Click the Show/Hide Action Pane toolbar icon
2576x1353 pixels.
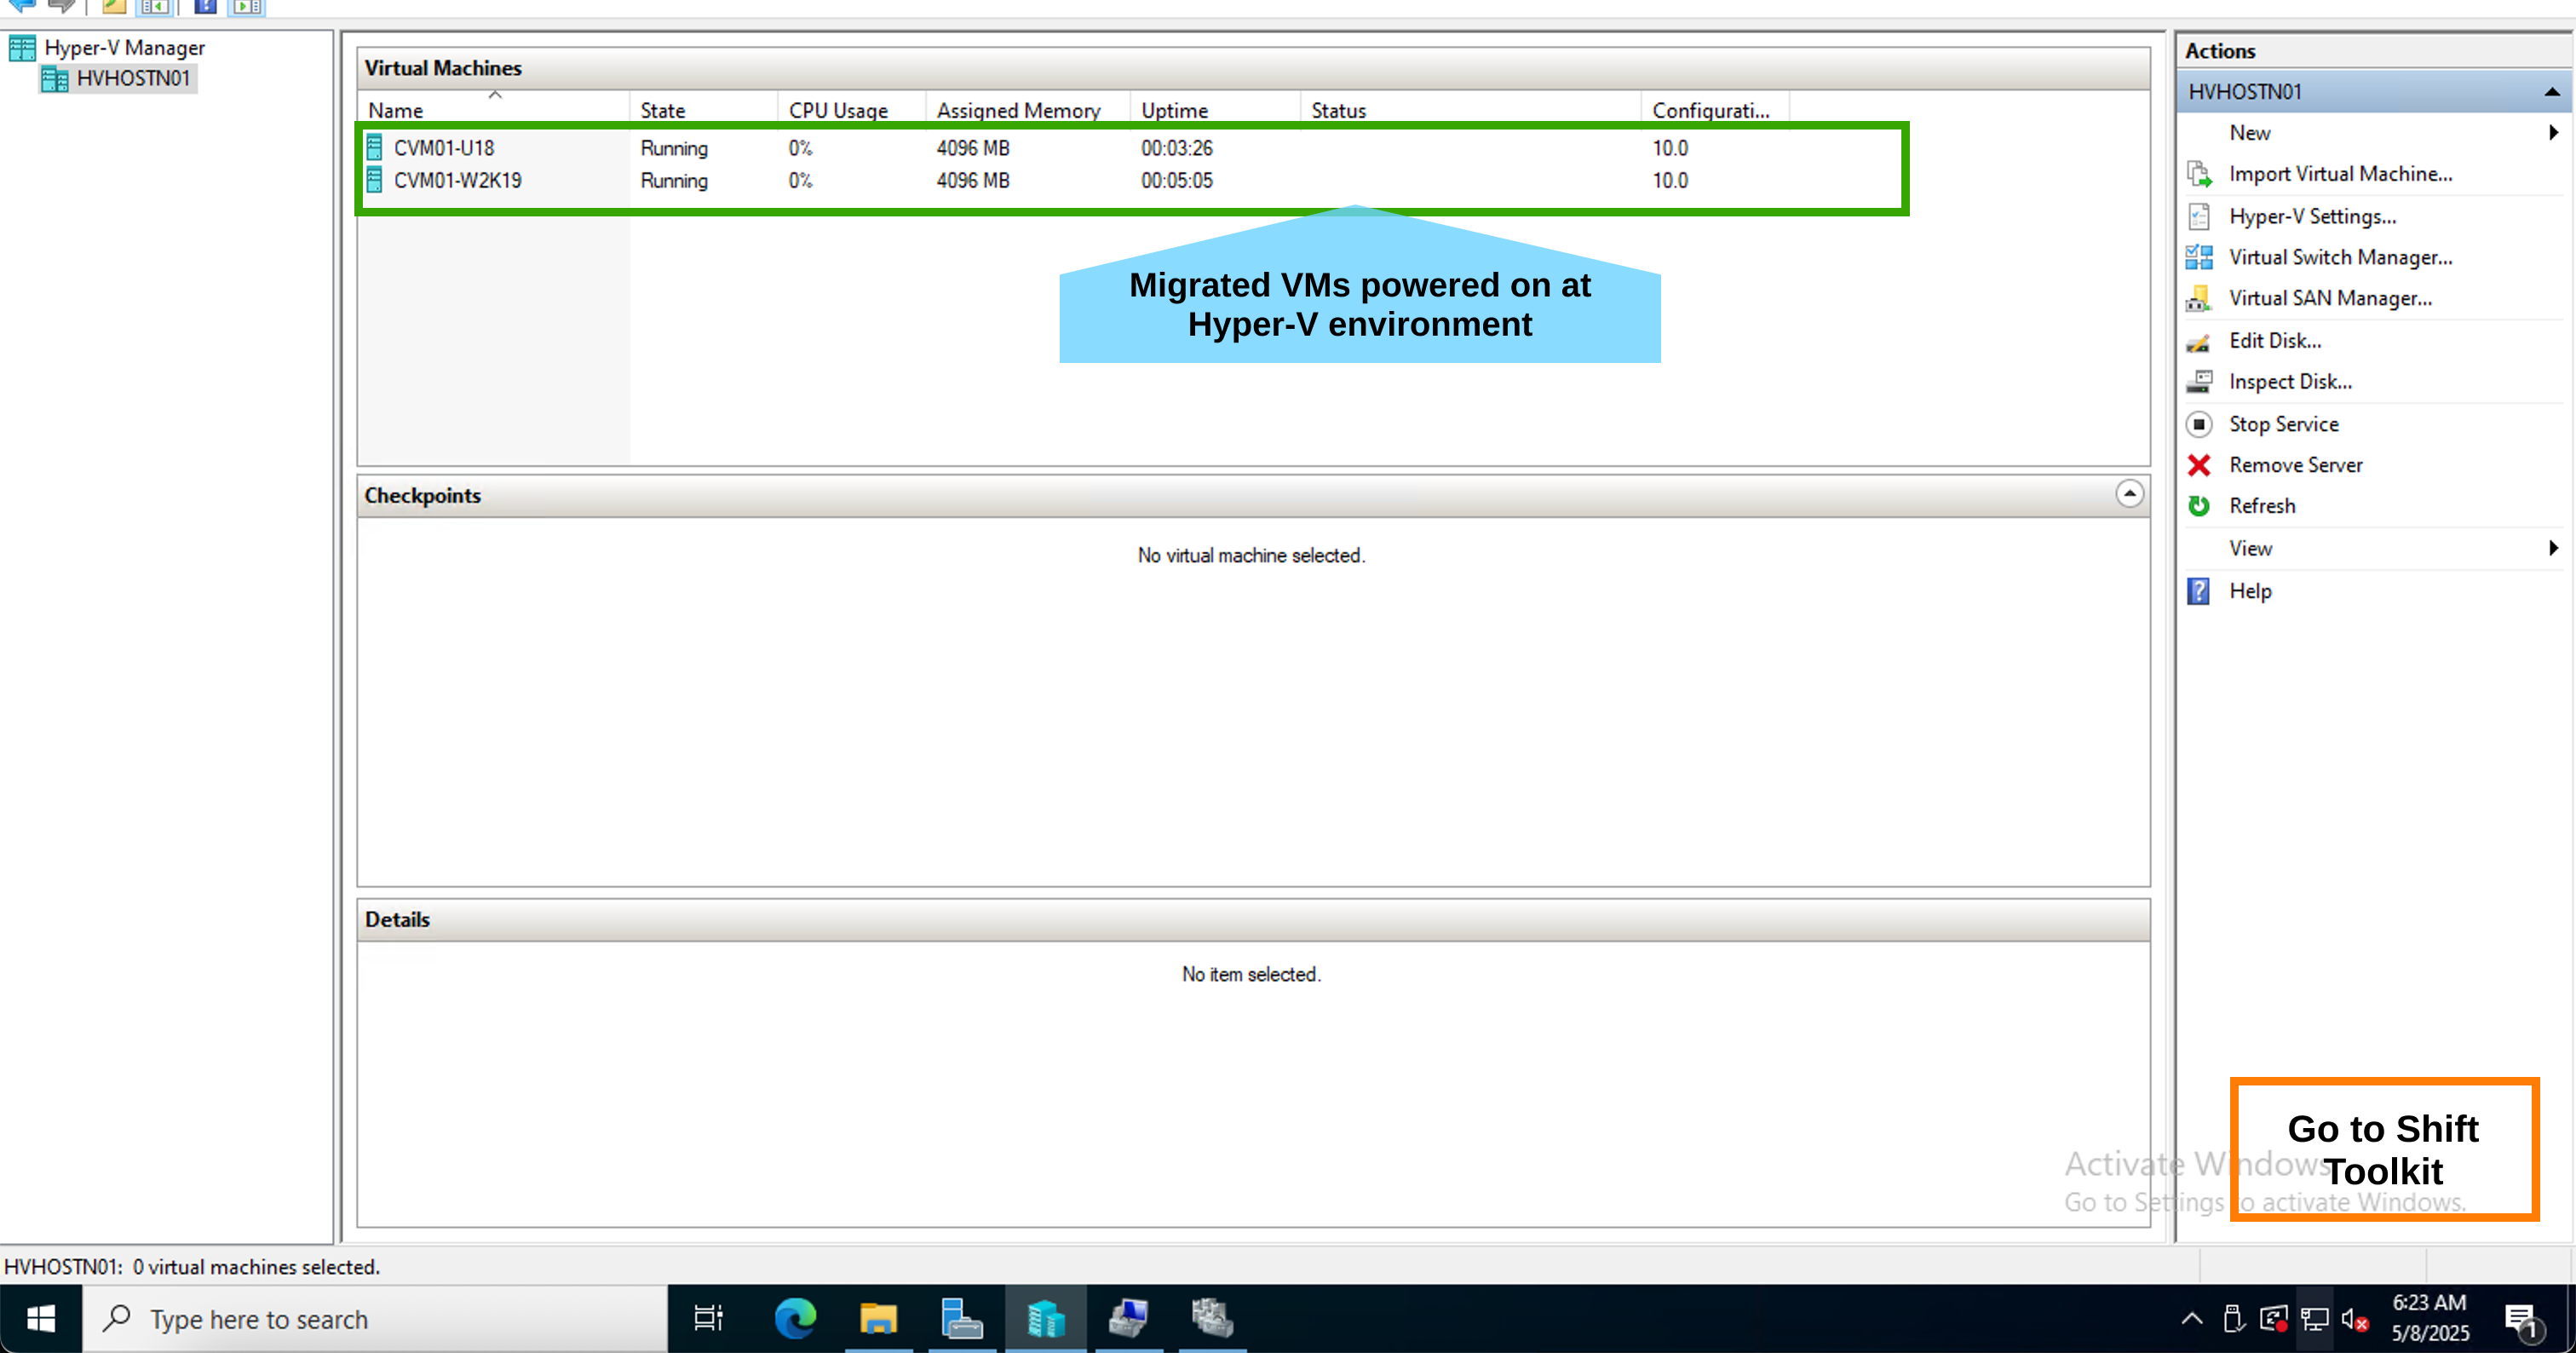[247, 7]
